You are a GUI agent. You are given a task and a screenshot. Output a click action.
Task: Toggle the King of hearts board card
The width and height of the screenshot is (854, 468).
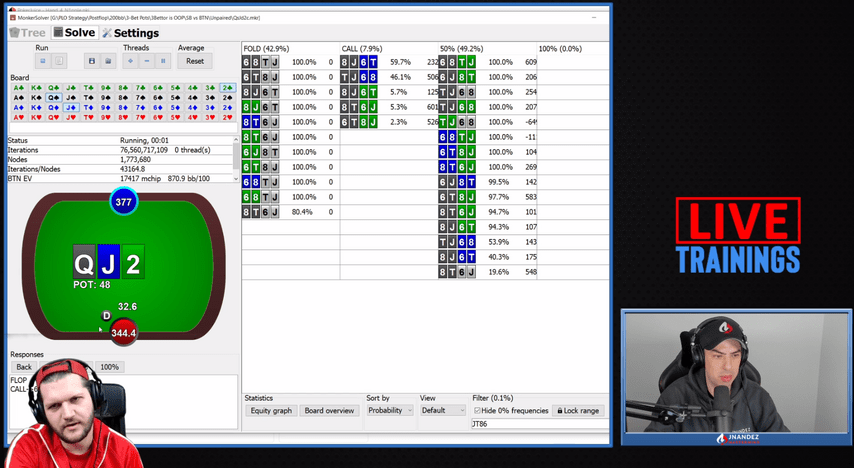point(36,117)
